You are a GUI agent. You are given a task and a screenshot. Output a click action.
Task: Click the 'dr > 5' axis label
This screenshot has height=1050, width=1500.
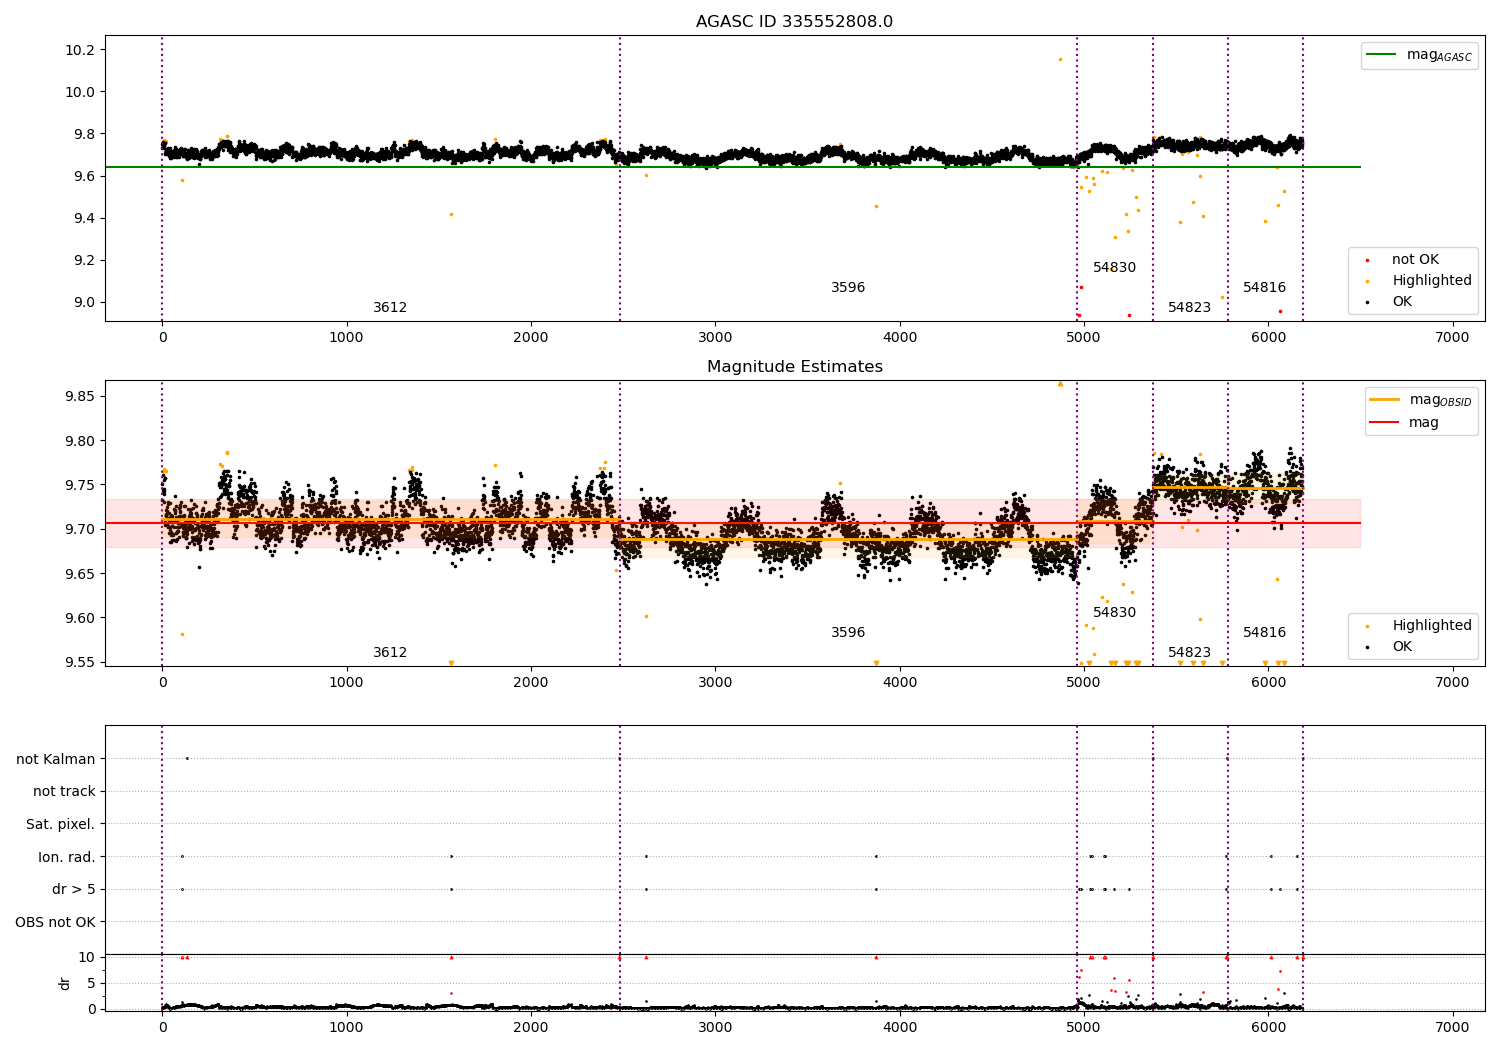coord(74,889)
